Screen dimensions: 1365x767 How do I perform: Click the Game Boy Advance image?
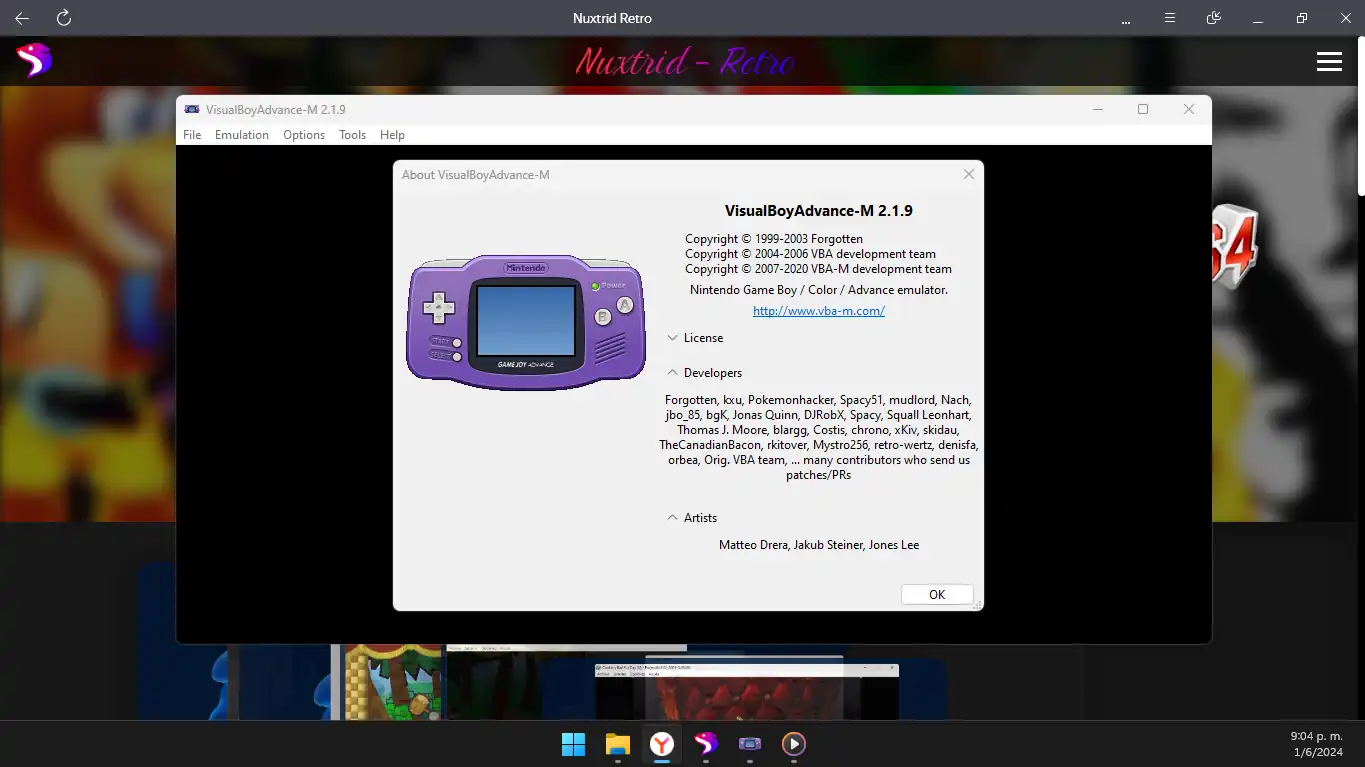point(526,322)
